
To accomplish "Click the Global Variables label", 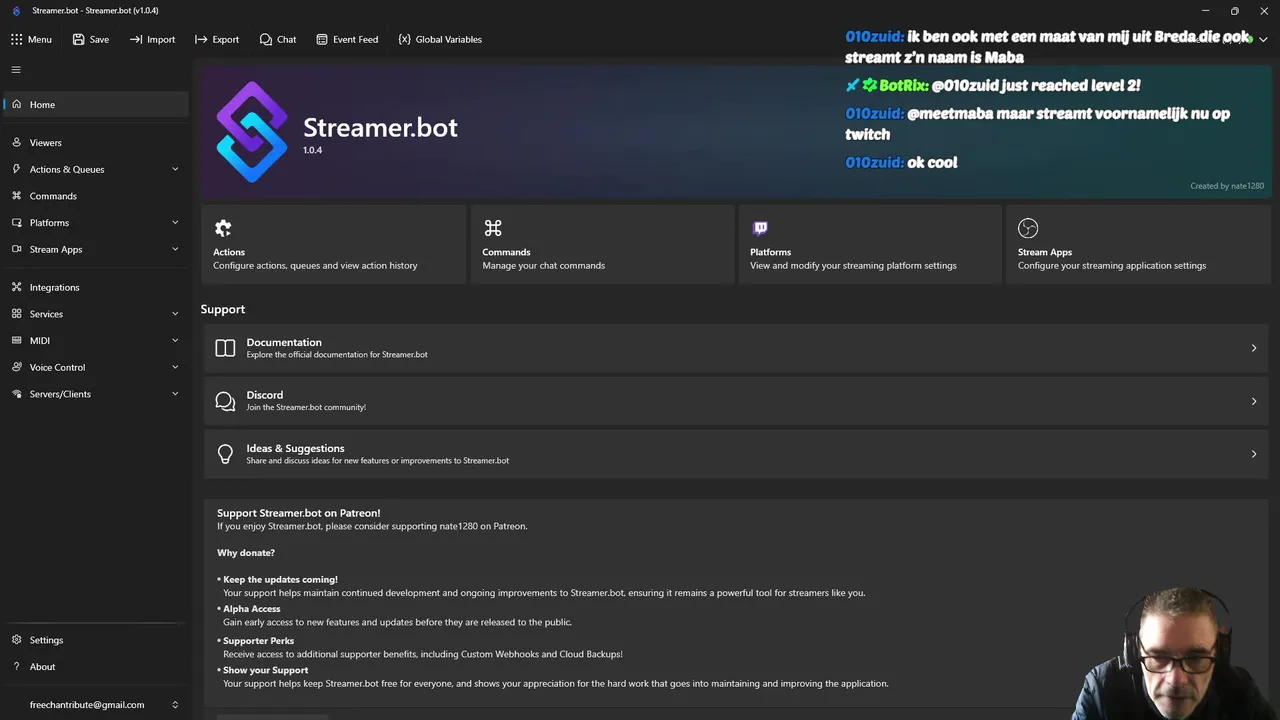I will [448, 39].
